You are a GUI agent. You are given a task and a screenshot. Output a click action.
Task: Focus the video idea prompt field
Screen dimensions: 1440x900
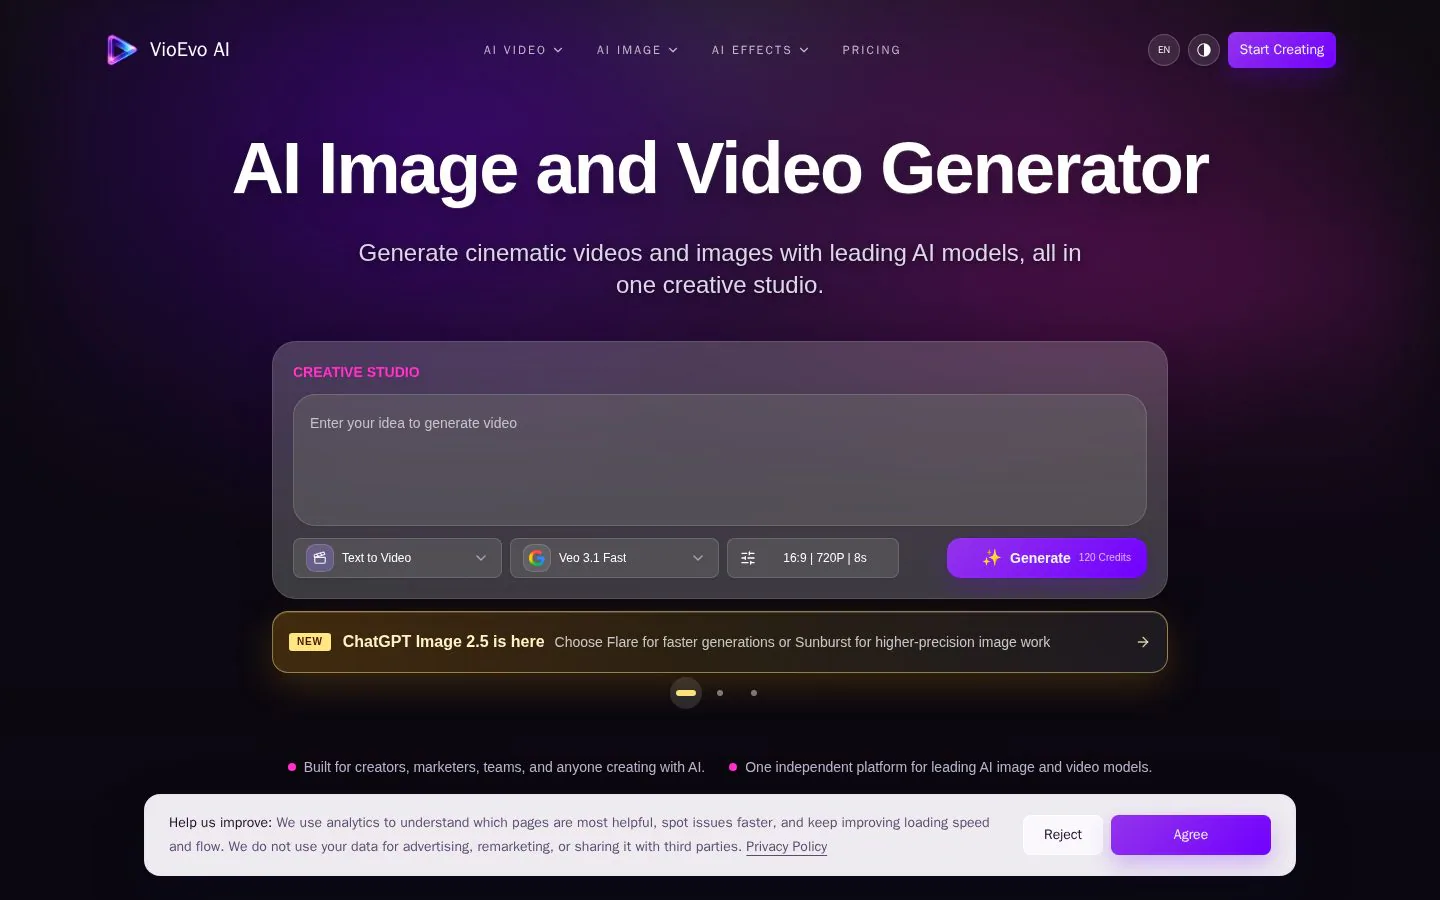point(720,460)
